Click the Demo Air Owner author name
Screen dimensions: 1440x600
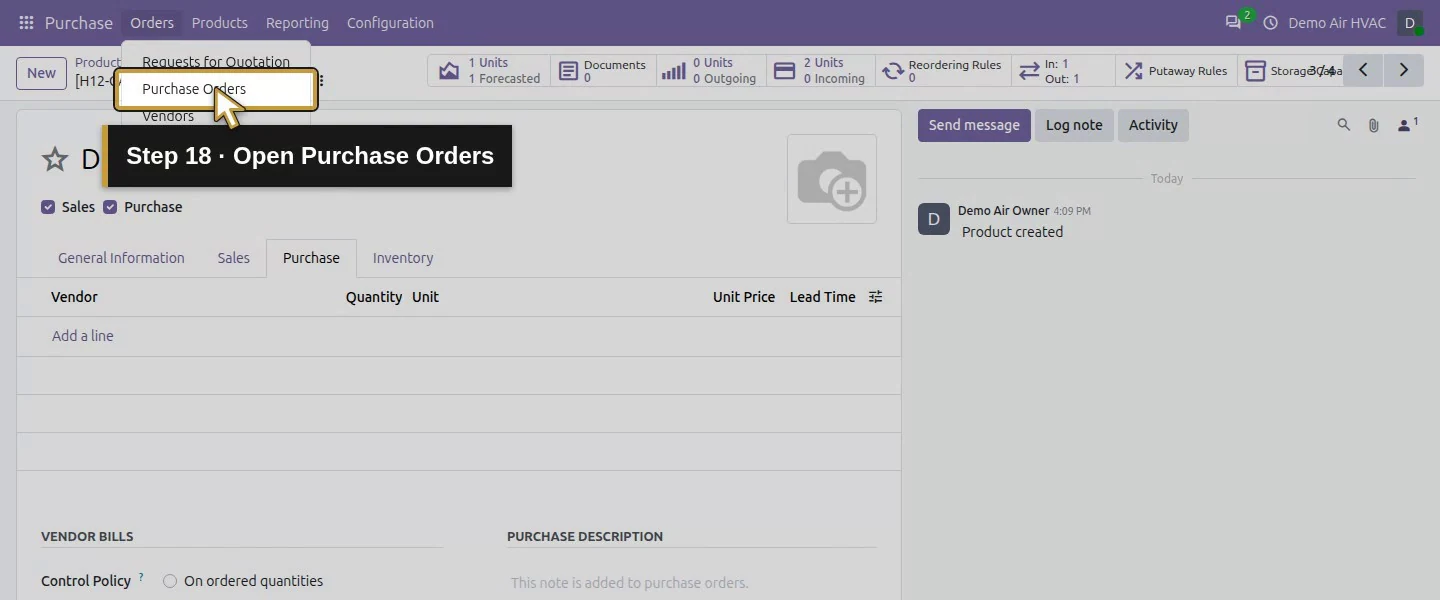click(x=1003, y=211)
